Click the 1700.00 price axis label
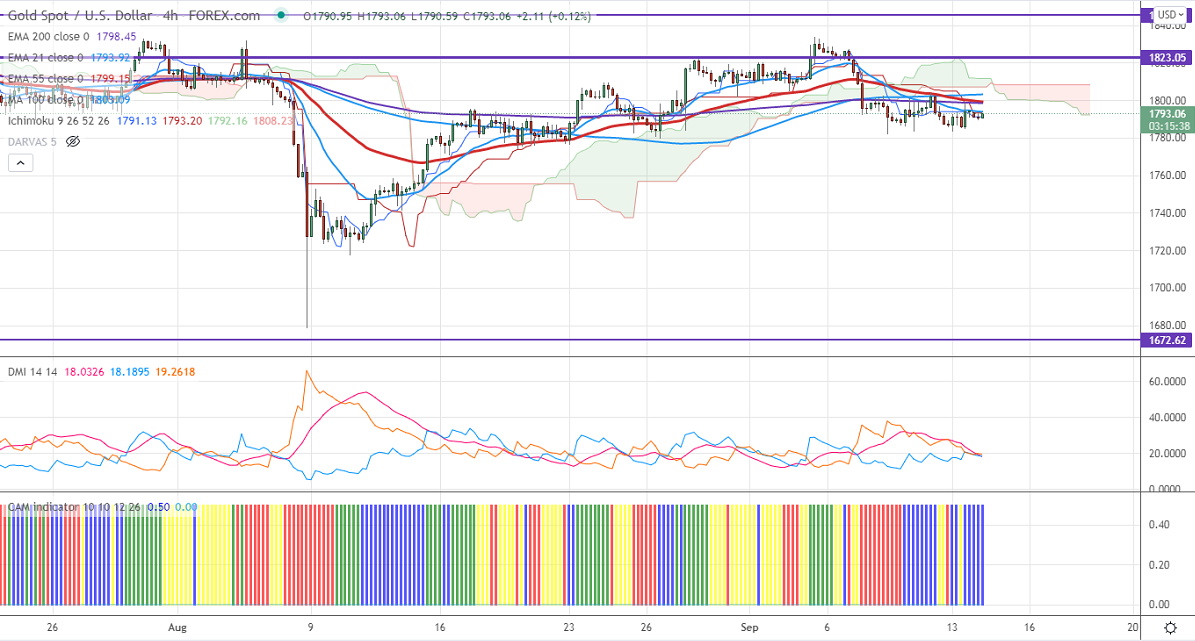1195x641 pixels. 1168,287
